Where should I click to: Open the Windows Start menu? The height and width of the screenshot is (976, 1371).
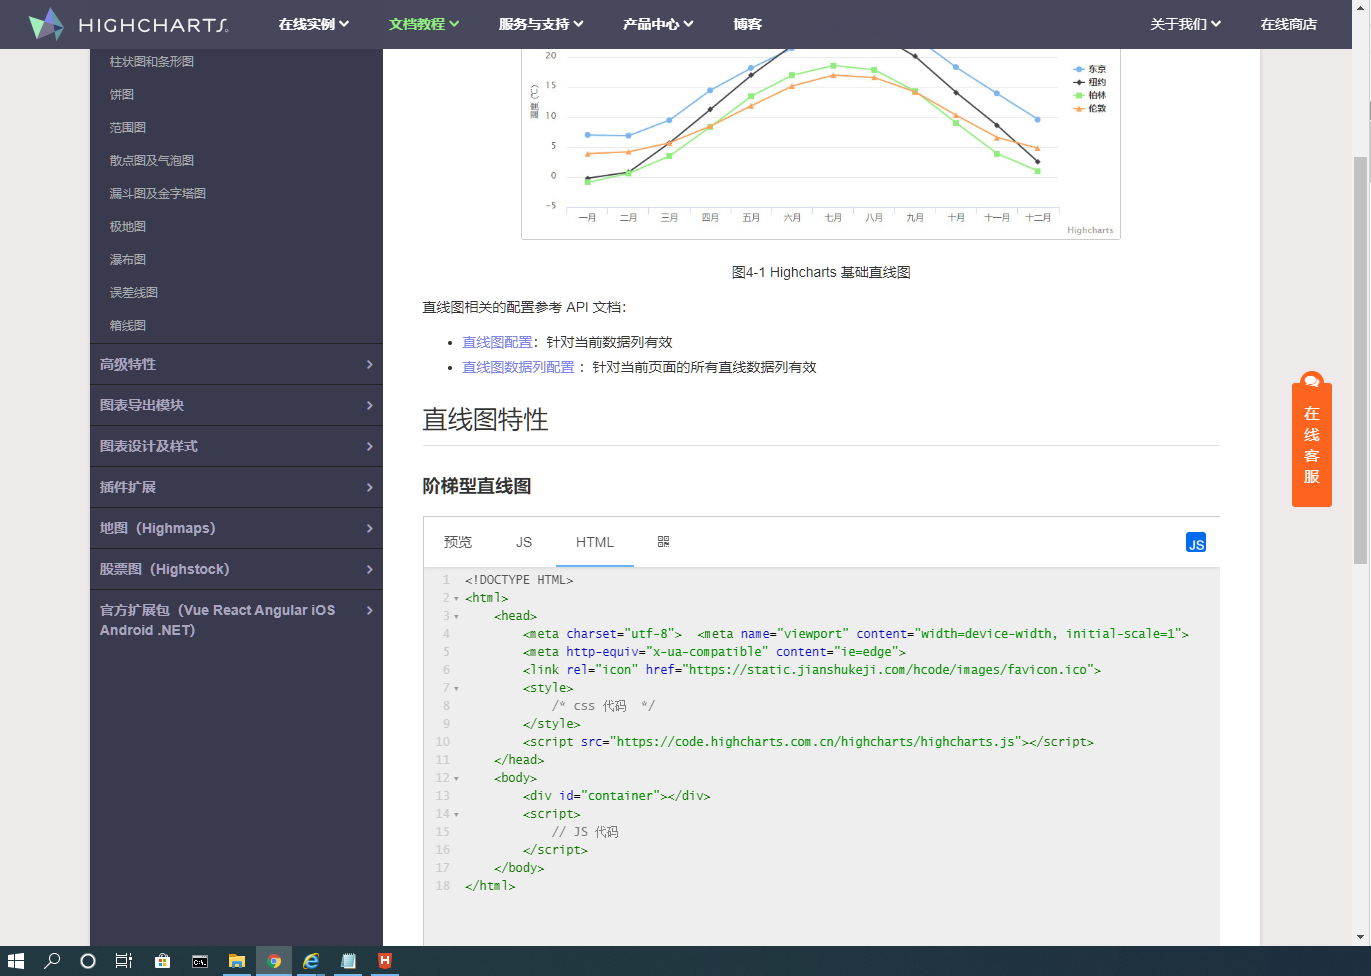[16, 961]
